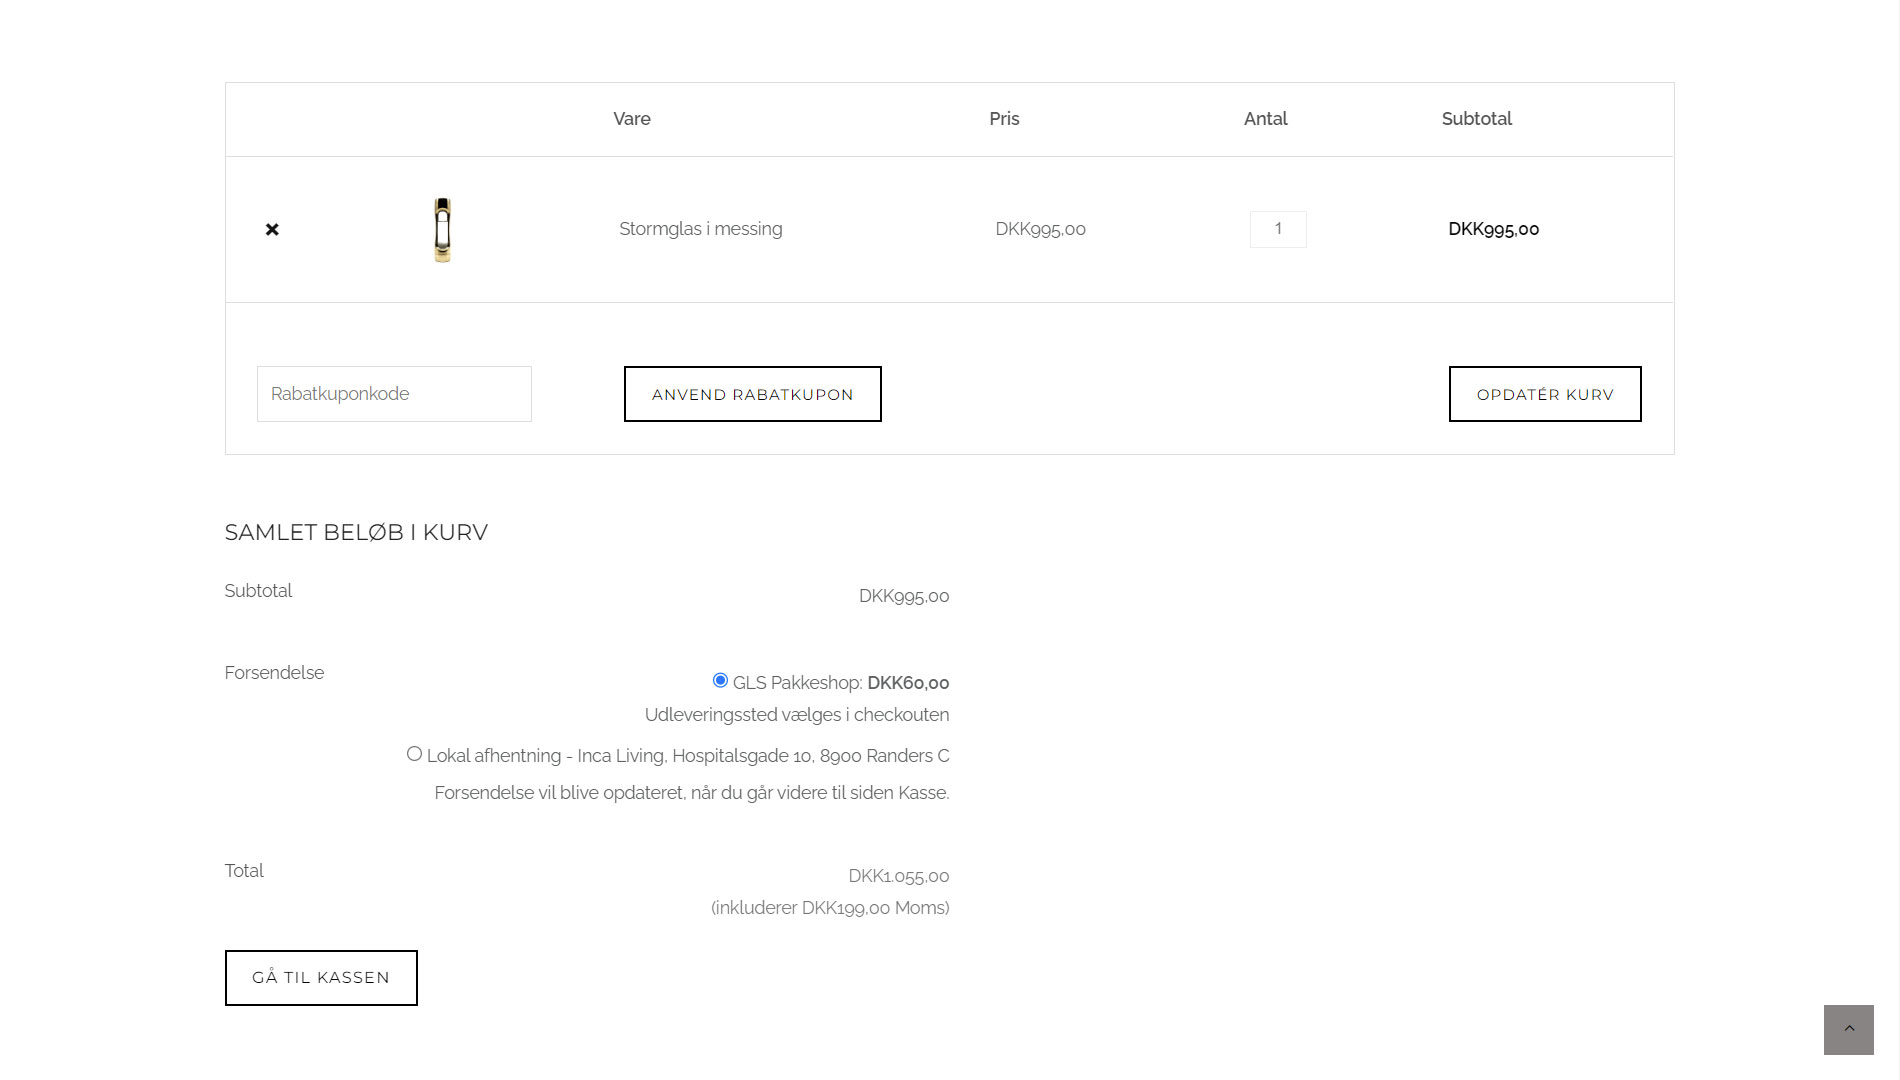Select the SAMLET BELØB I KURV heading
Viewport: 1900px width, 1080px height.
[356, 532]
